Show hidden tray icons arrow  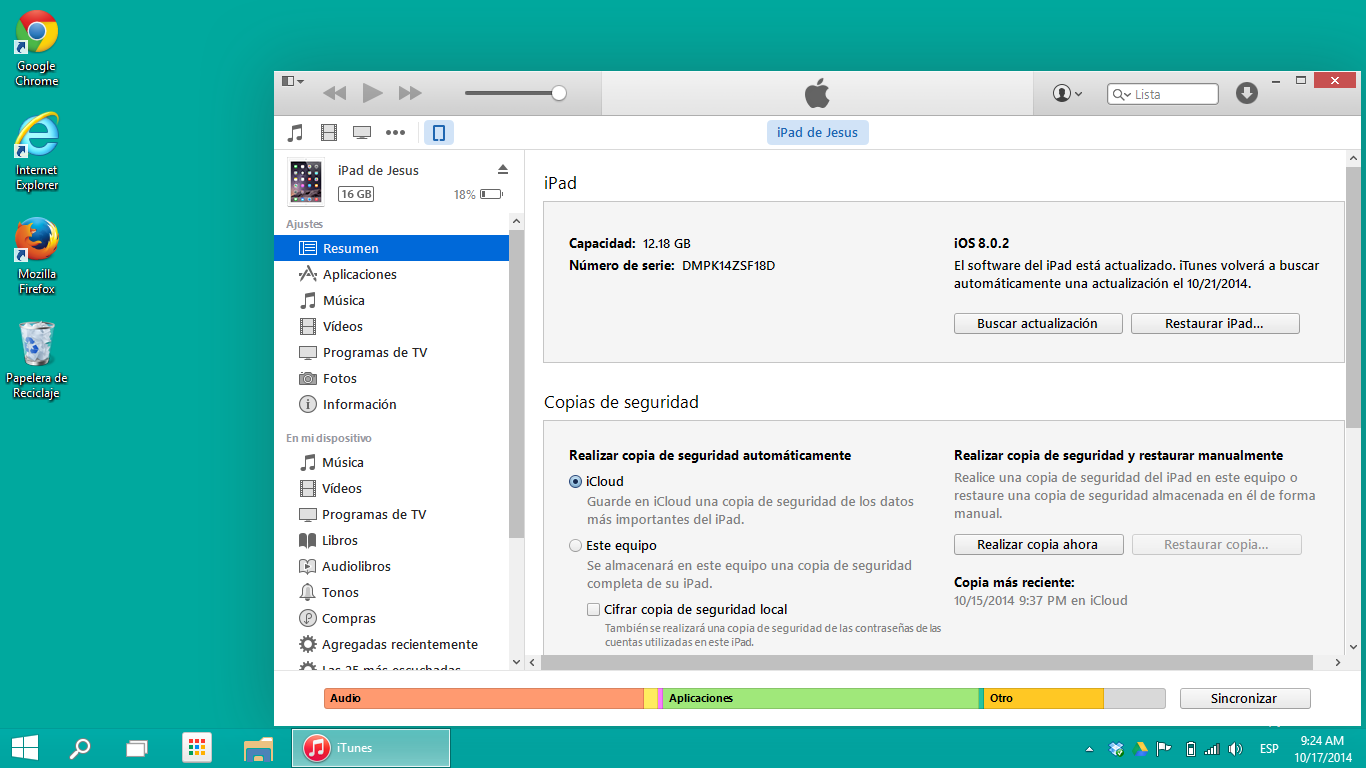(x=1089, y=748)
